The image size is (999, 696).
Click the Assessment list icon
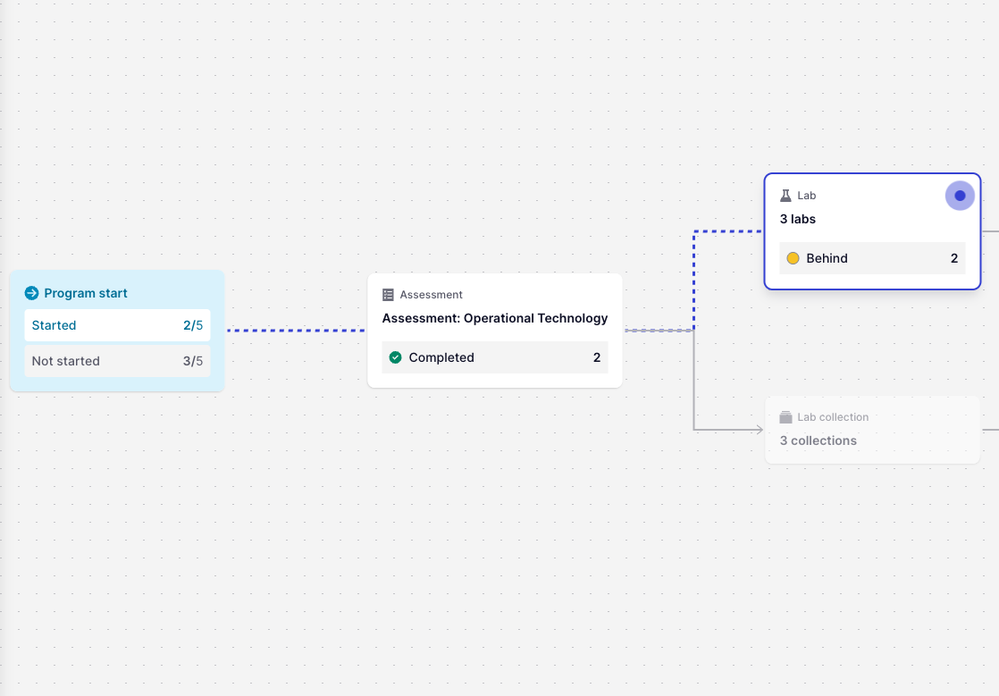(x=388, y=295)
